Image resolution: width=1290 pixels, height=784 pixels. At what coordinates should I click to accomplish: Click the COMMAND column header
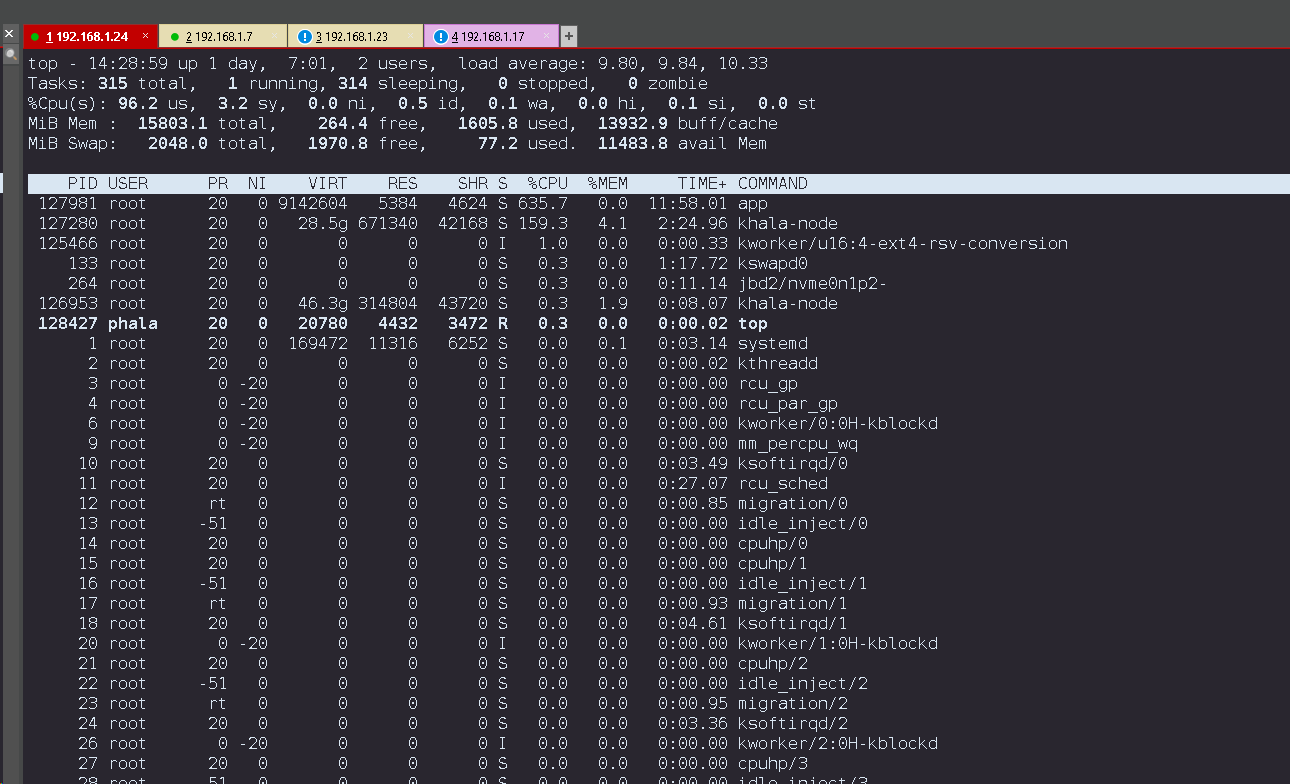point(772,184)
